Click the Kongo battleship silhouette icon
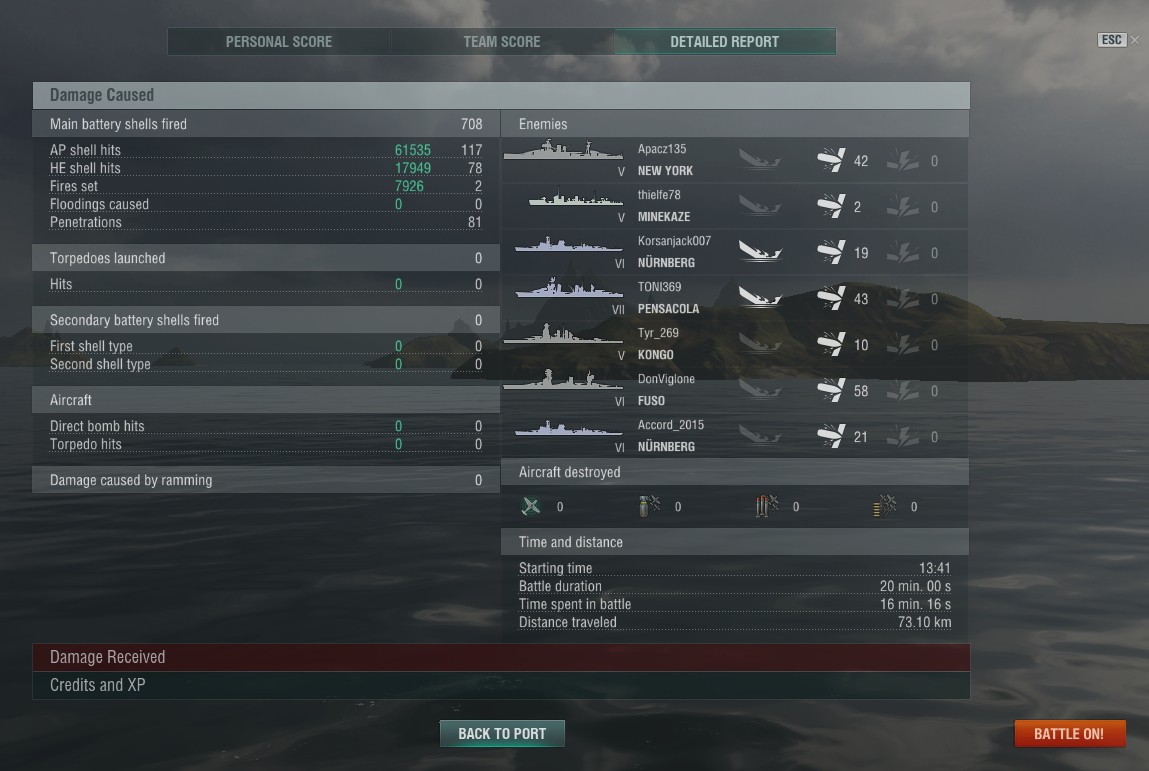 coord(564,334)
